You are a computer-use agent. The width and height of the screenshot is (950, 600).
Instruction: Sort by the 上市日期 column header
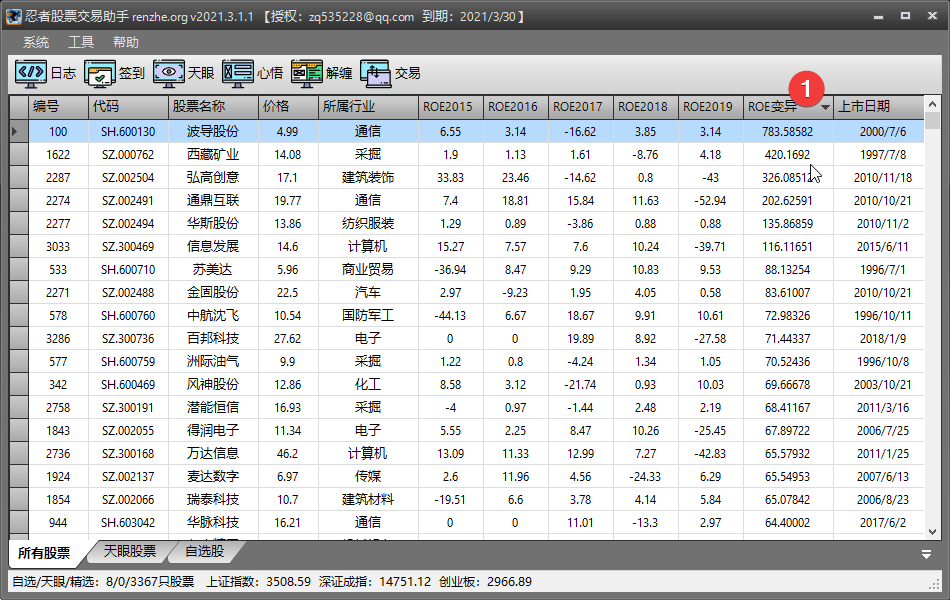(x=879, y=107)
